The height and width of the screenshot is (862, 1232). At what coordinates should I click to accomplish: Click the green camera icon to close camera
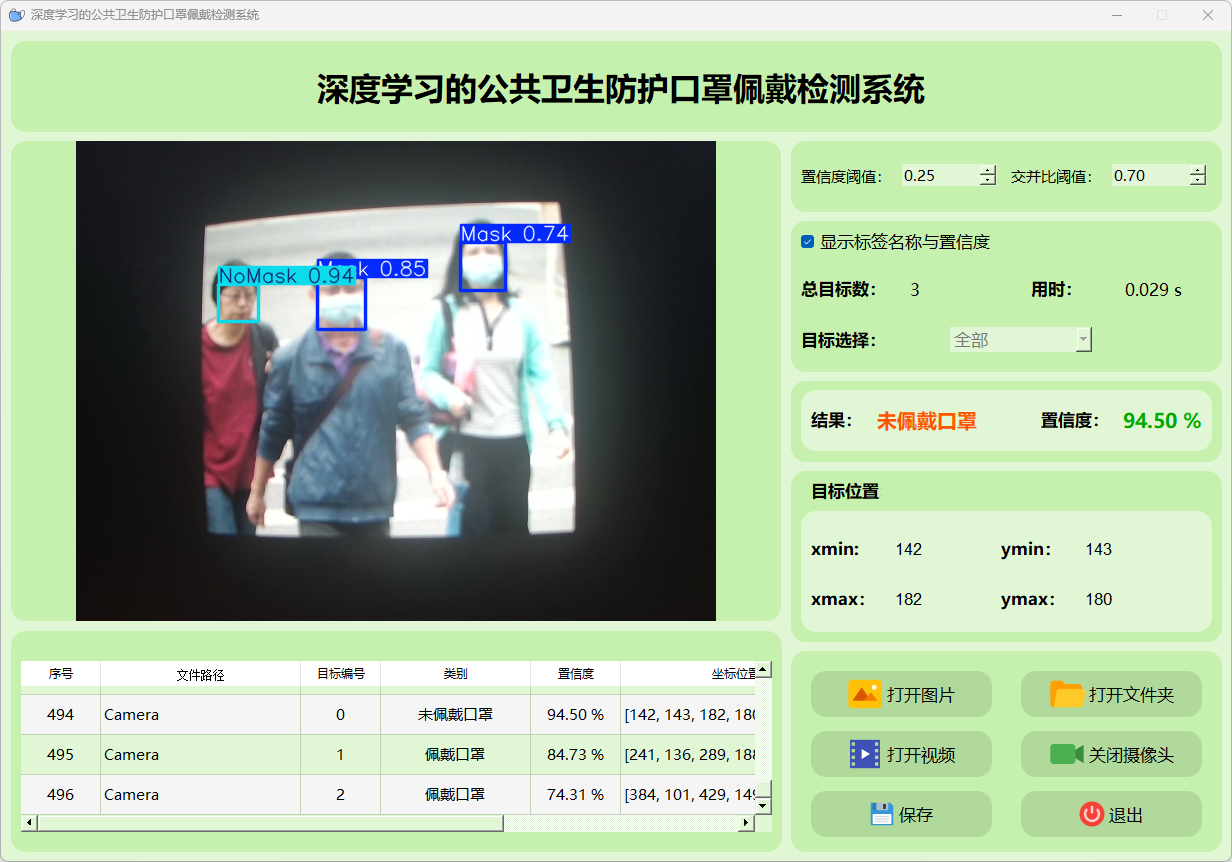1067,754
